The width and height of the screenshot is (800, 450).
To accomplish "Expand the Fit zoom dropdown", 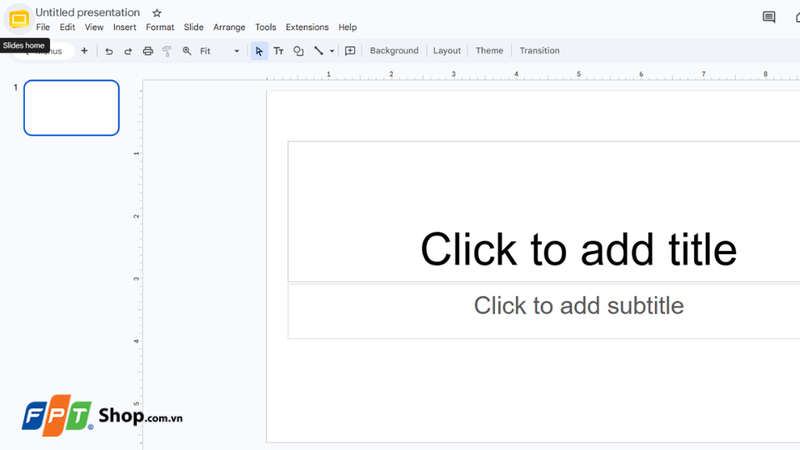I will (219, 51).
